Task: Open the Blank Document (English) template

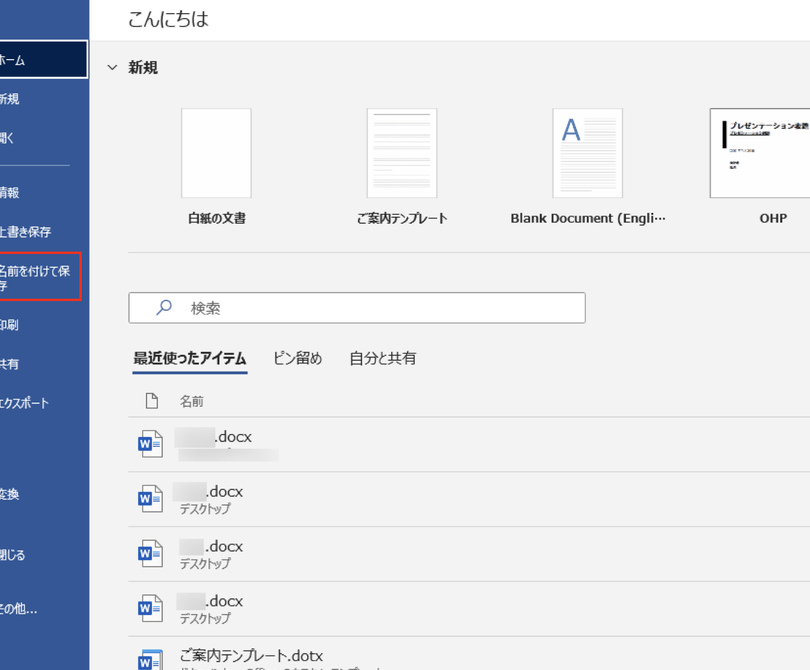Action: point(586,153)
